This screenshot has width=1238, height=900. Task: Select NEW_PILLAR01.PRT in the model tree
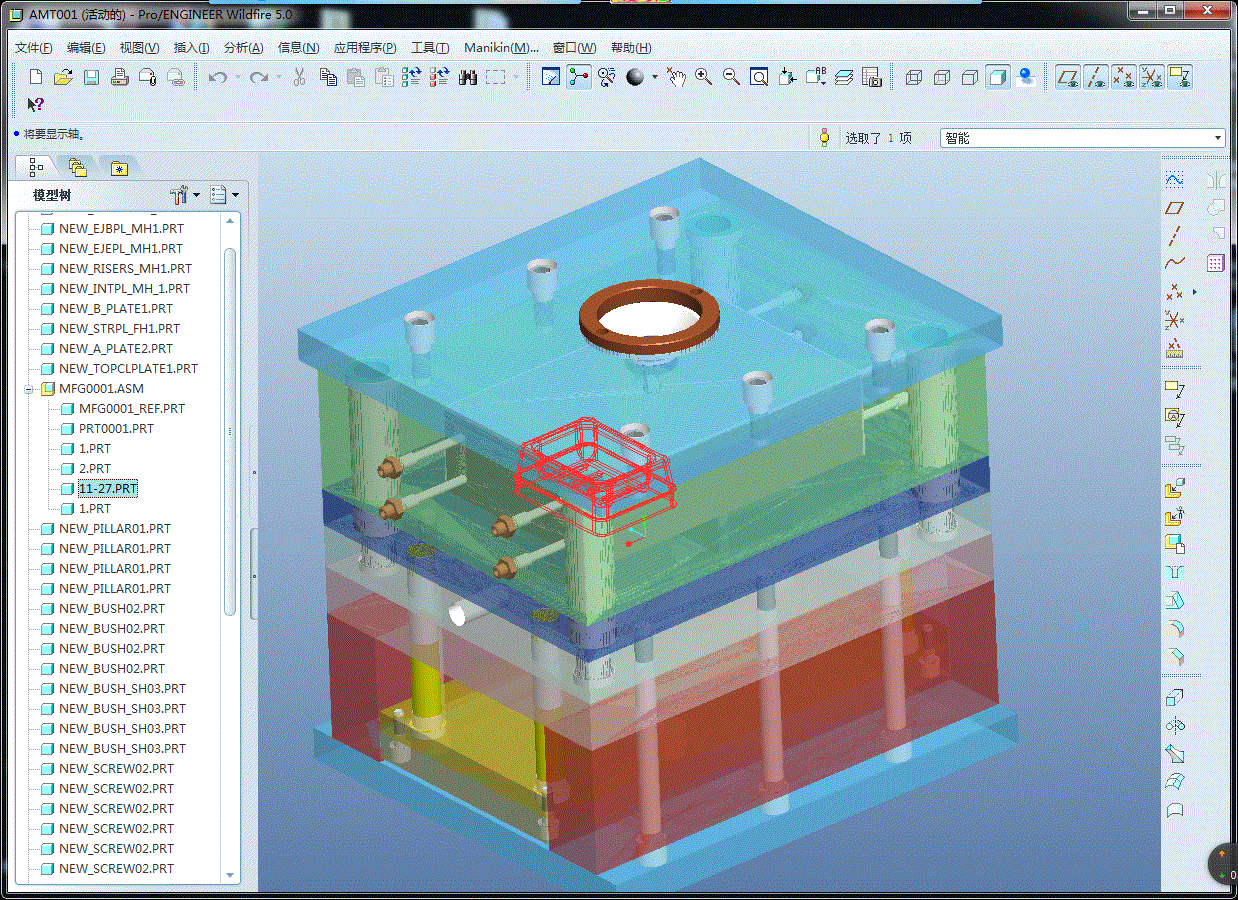[114, 528]
